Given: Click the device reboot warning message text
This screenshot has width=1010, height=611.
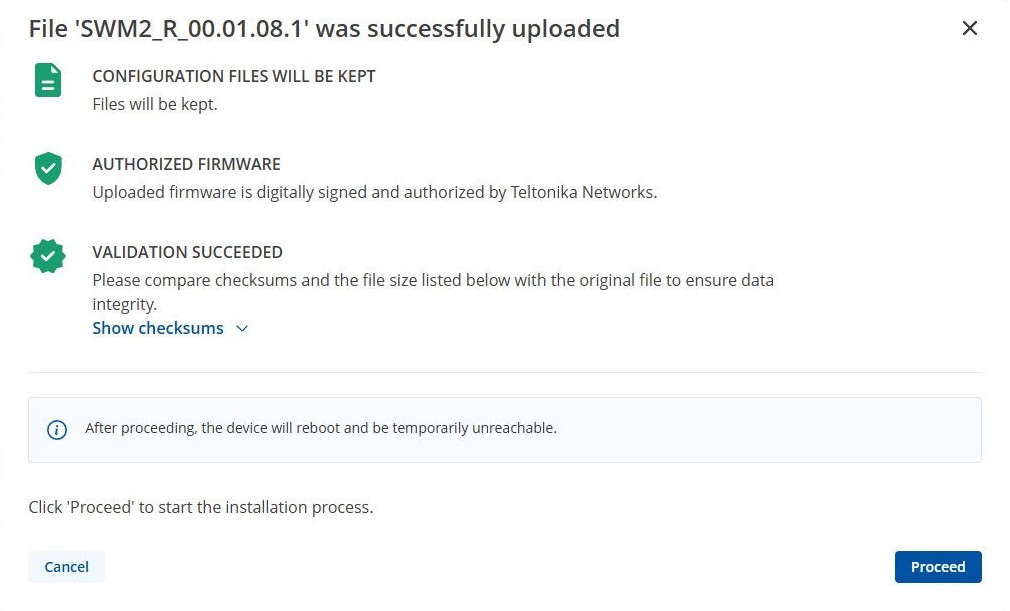Looking at the screenshot, I should (x=320, y=428).
